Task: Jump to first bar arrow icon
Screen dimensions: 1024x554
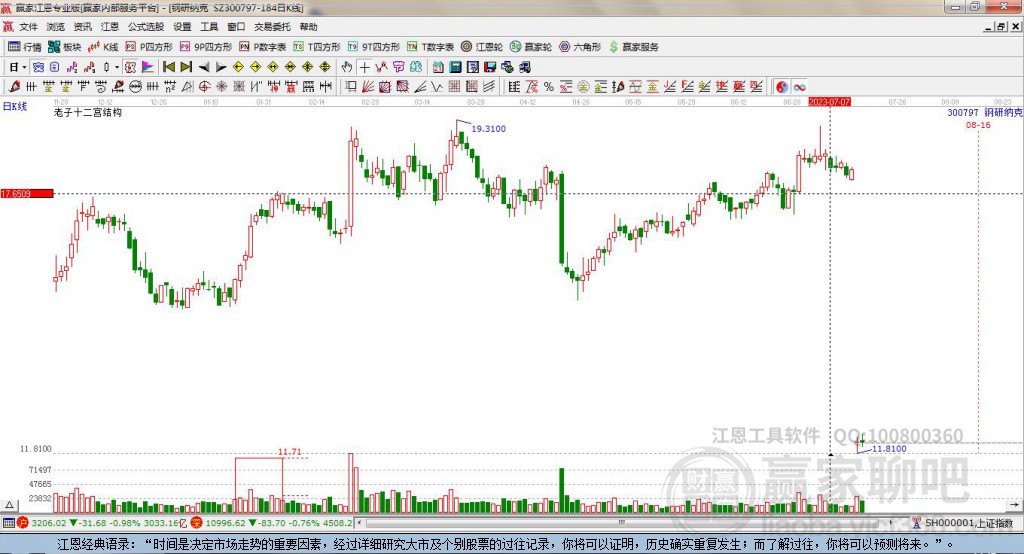Action: [x=168, y=67]
